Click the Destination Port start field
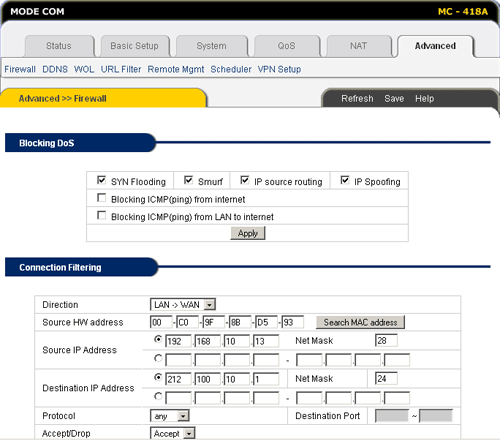The width and height of the screenshot is (500, 441). tap(392, 416)
